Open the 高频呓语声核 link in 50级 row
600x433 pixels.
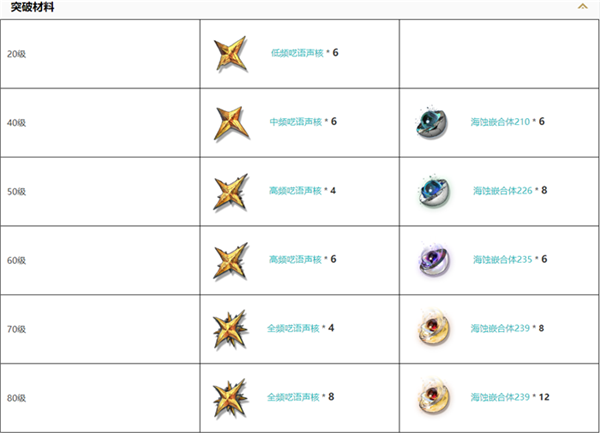tap(295, 190)
